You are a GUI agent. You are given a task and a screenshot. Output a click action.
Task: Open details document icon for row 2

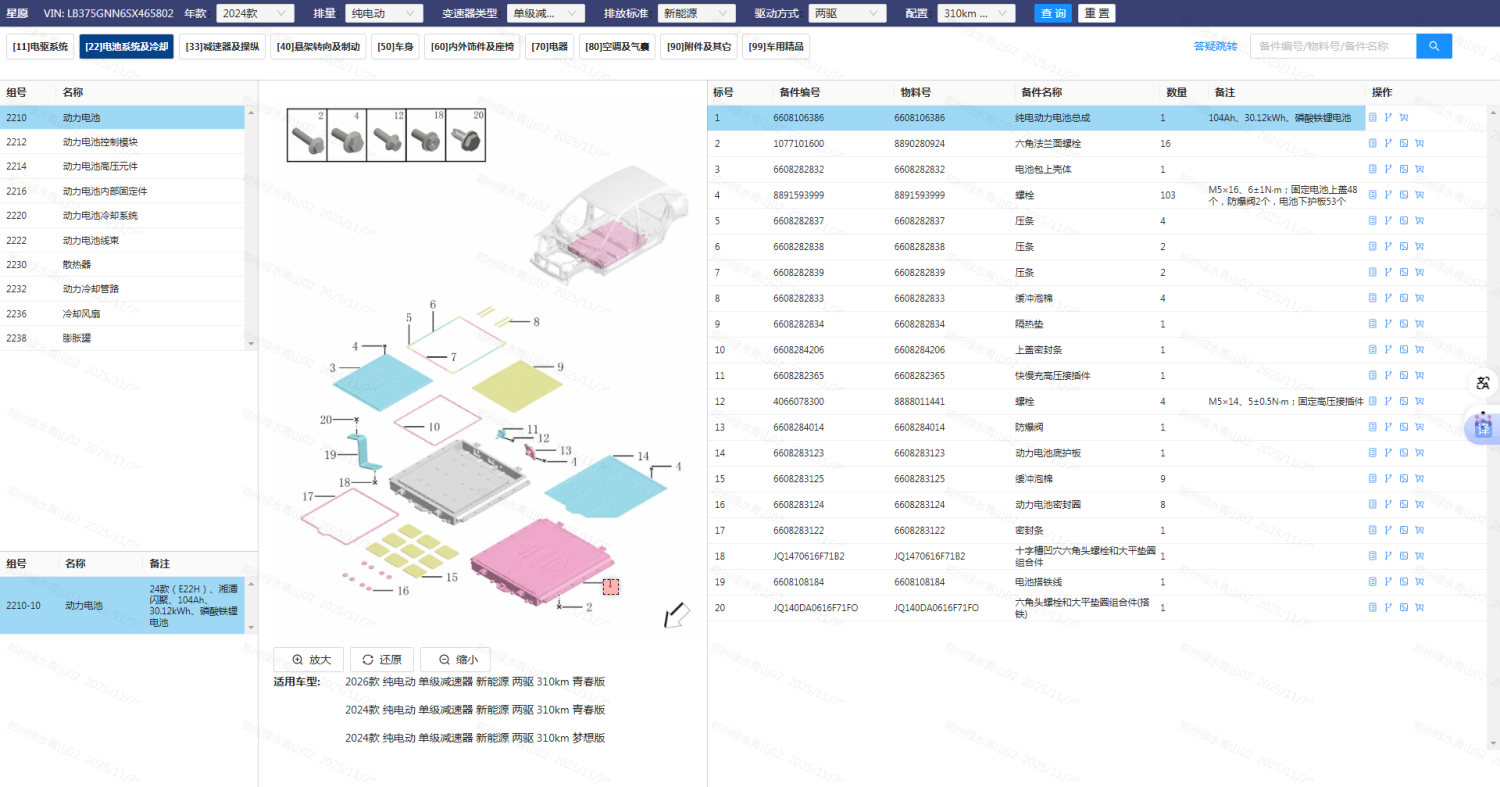click(x=1373, y=144)
